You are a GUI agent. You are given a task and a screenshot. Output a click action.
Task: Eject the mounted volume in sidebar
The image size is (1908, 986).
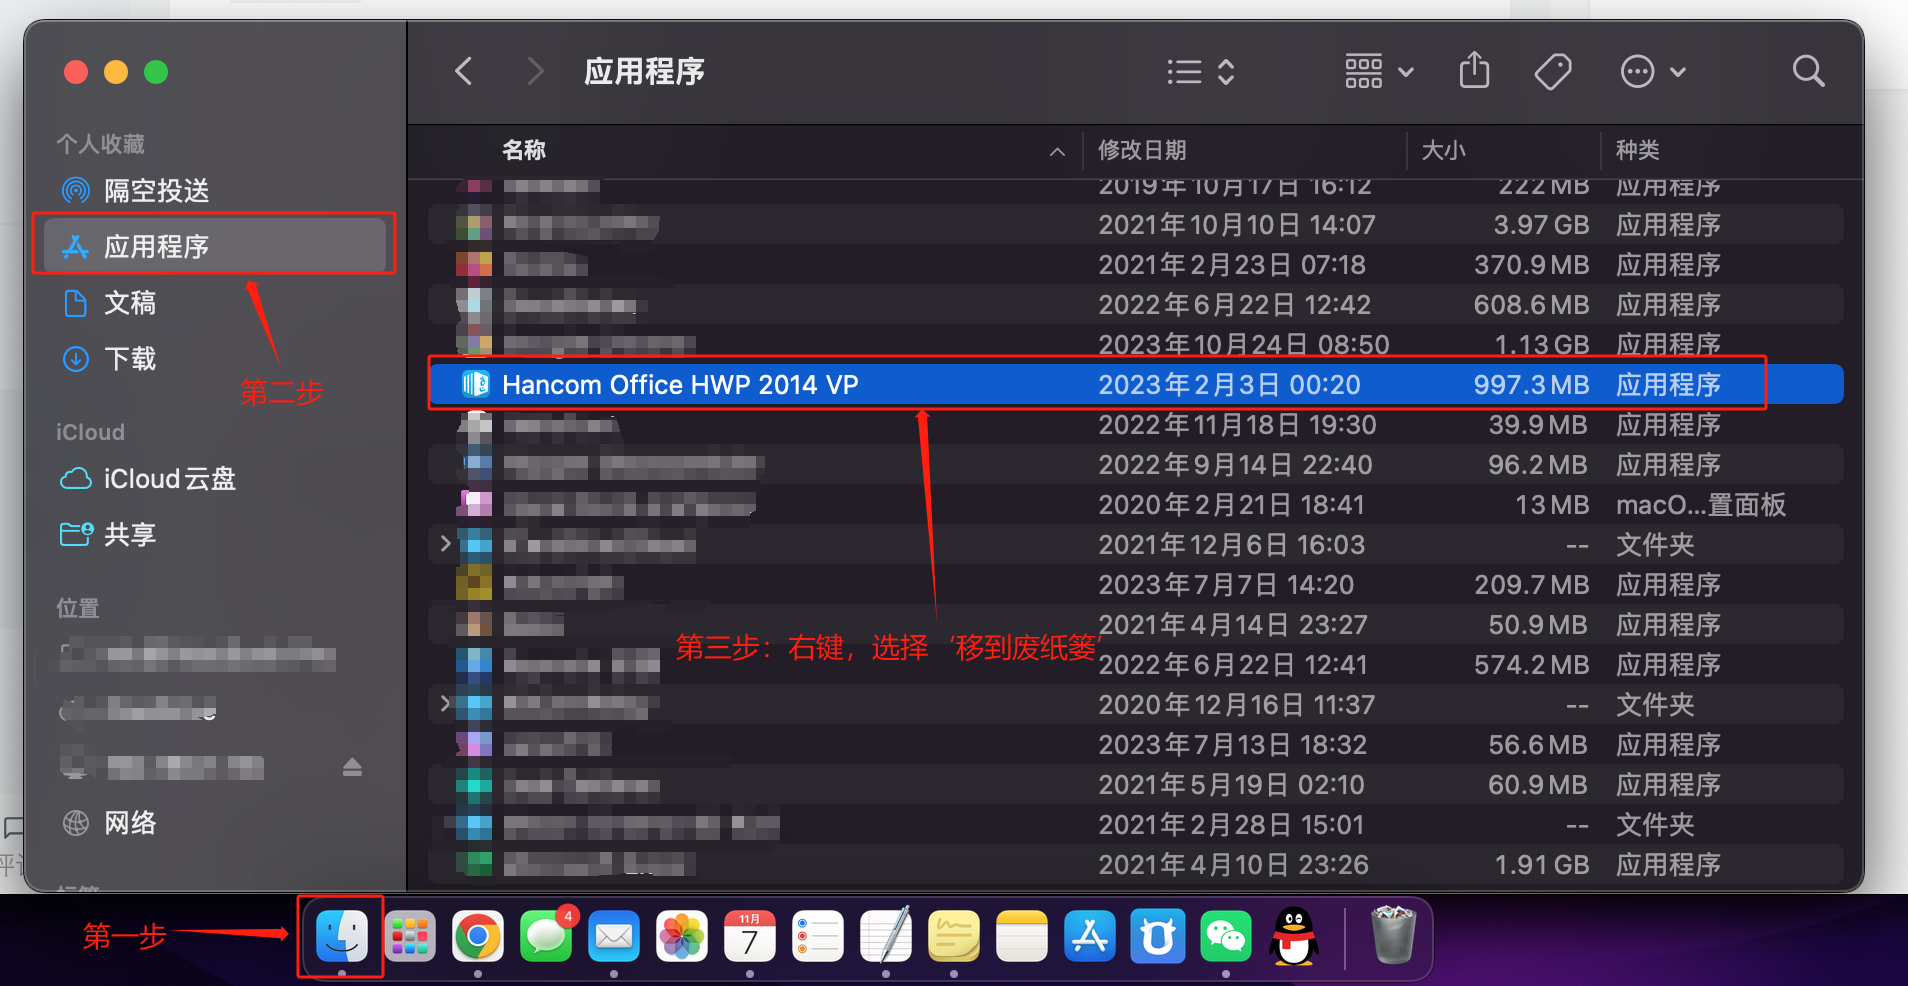pyautogui.click(x=352, y=767)
